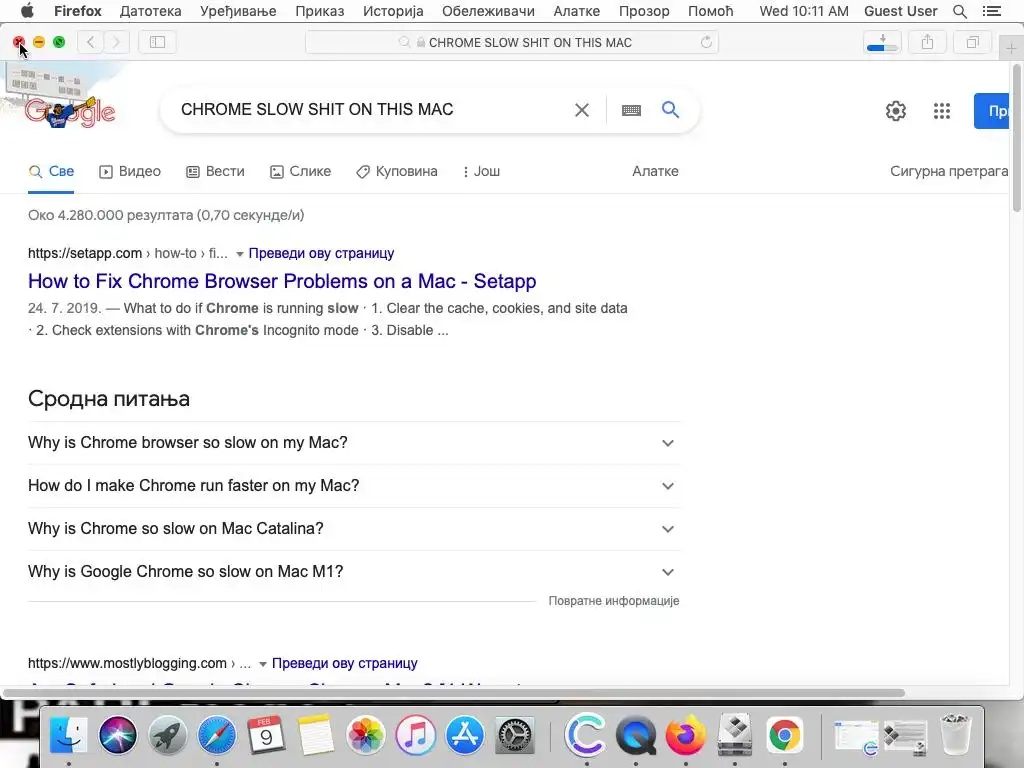Viewport: 1024px width, 768px height.
Task: Open dropdown arrow beside setapp.com URL
Action: [240, 254]
